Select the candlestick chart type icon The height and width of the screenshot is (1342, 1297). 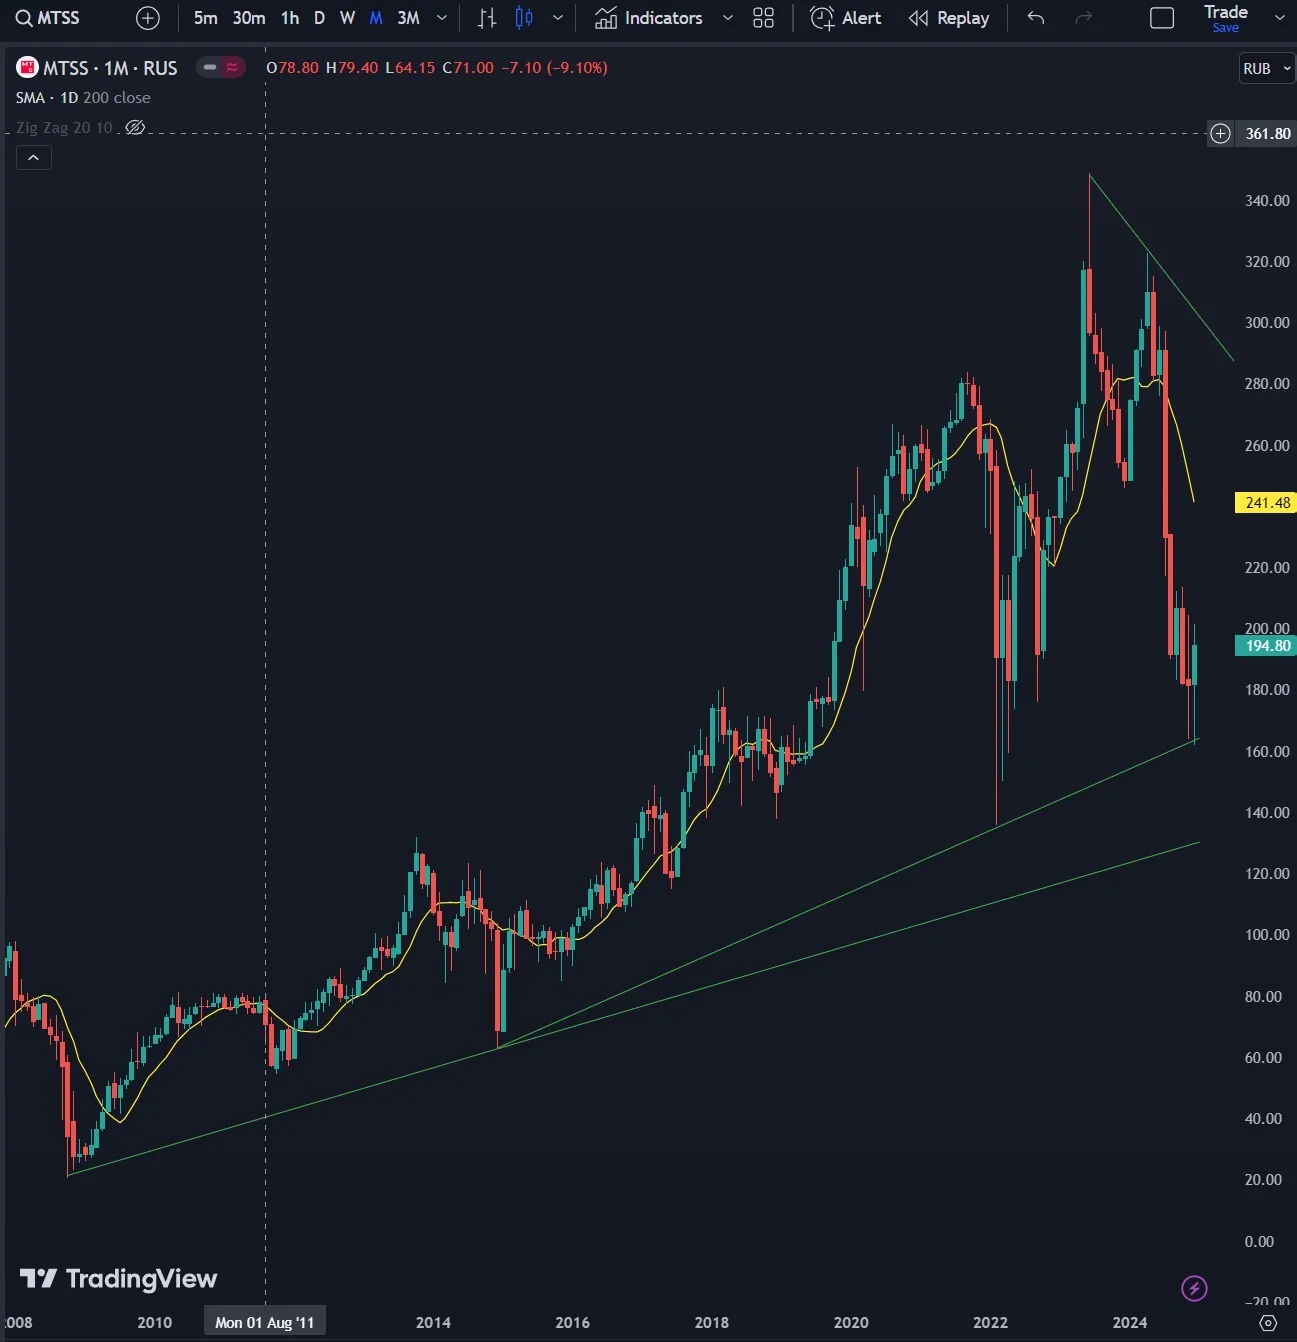click(x=524, y=18)
